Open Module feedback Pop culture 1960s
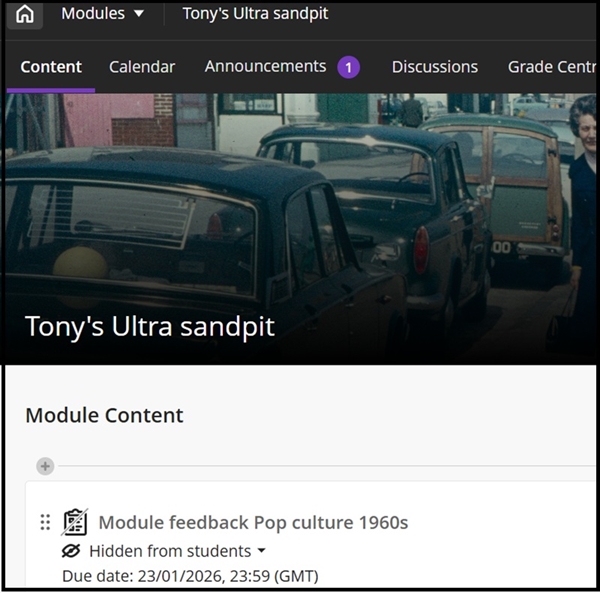This screenshot has height=593, width=600. 253,523
